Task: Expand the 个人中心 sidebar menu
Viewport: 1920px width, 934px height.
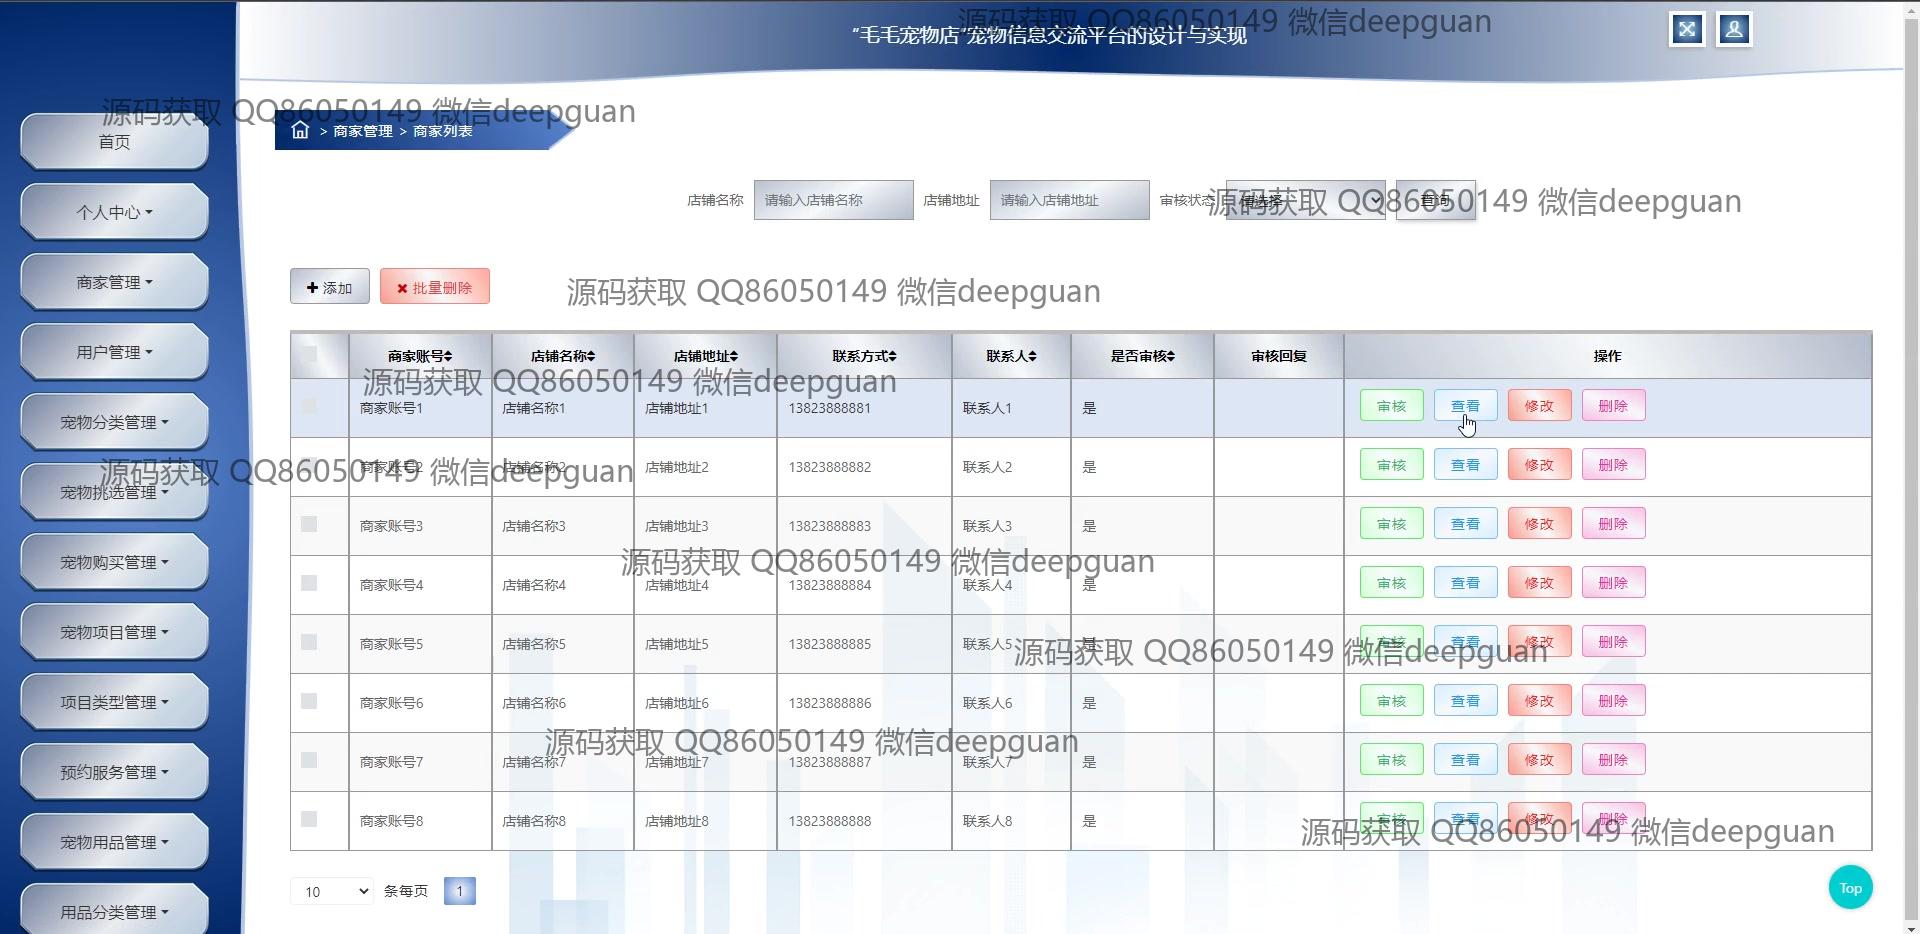Action: [114, 212]
